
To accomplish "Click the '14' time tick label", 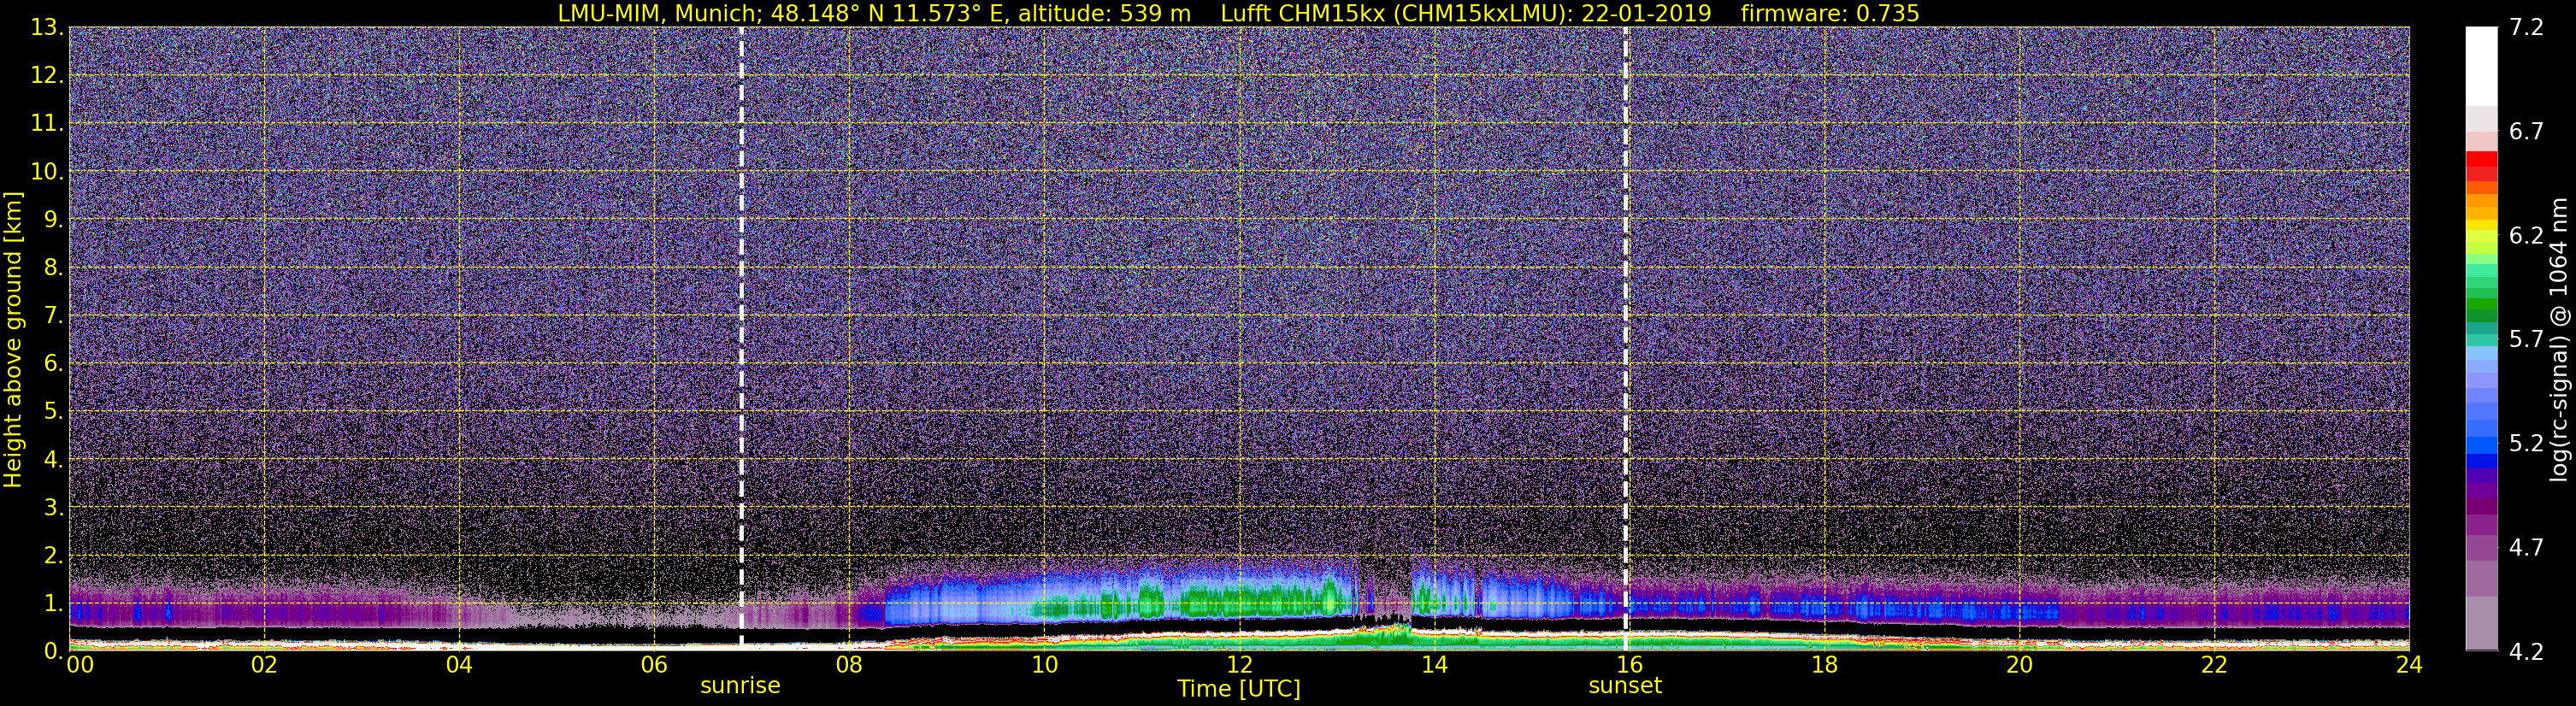I will (1434, 665).
